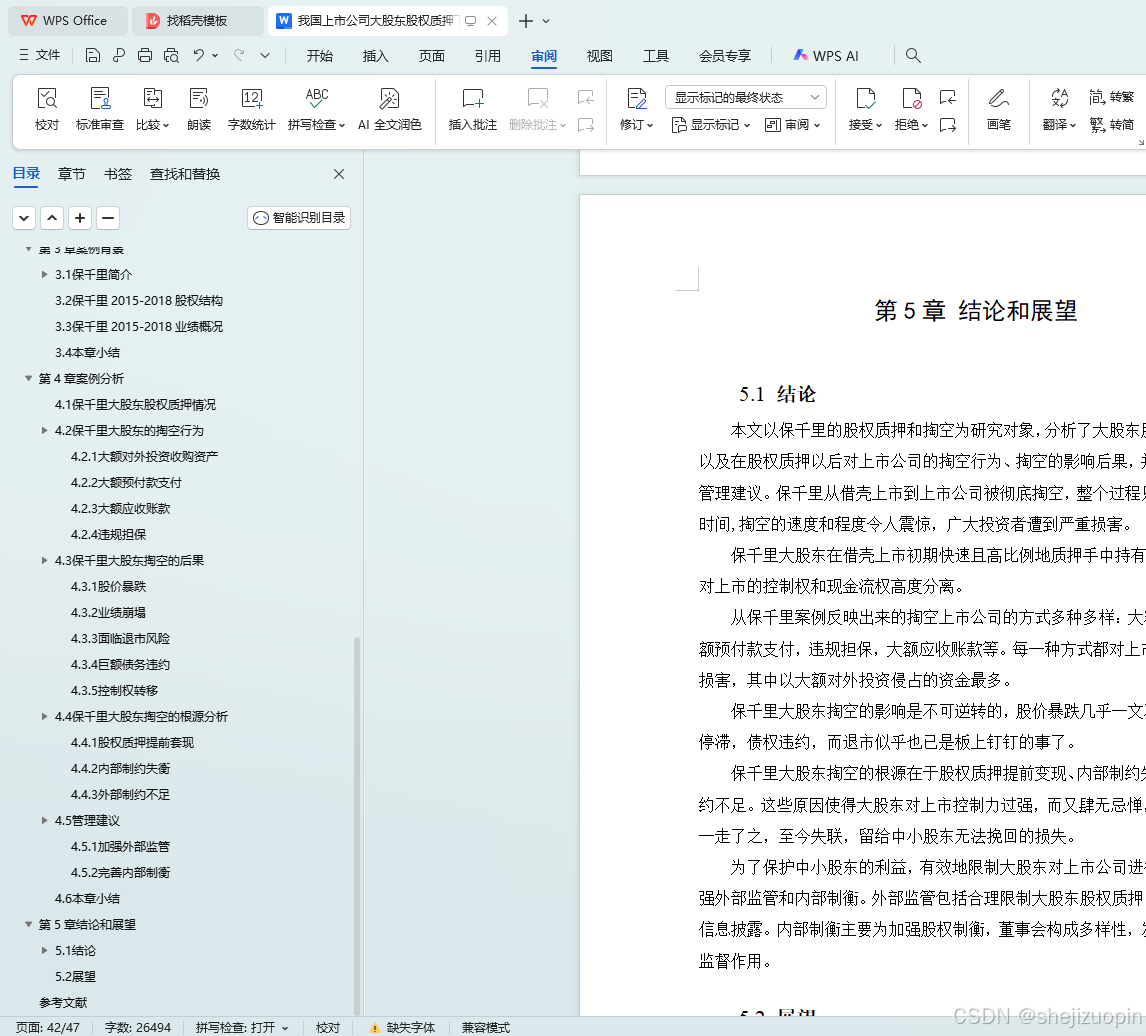
Task: Click the navigation pane vertical scrollbar
Action: [357, 825]
